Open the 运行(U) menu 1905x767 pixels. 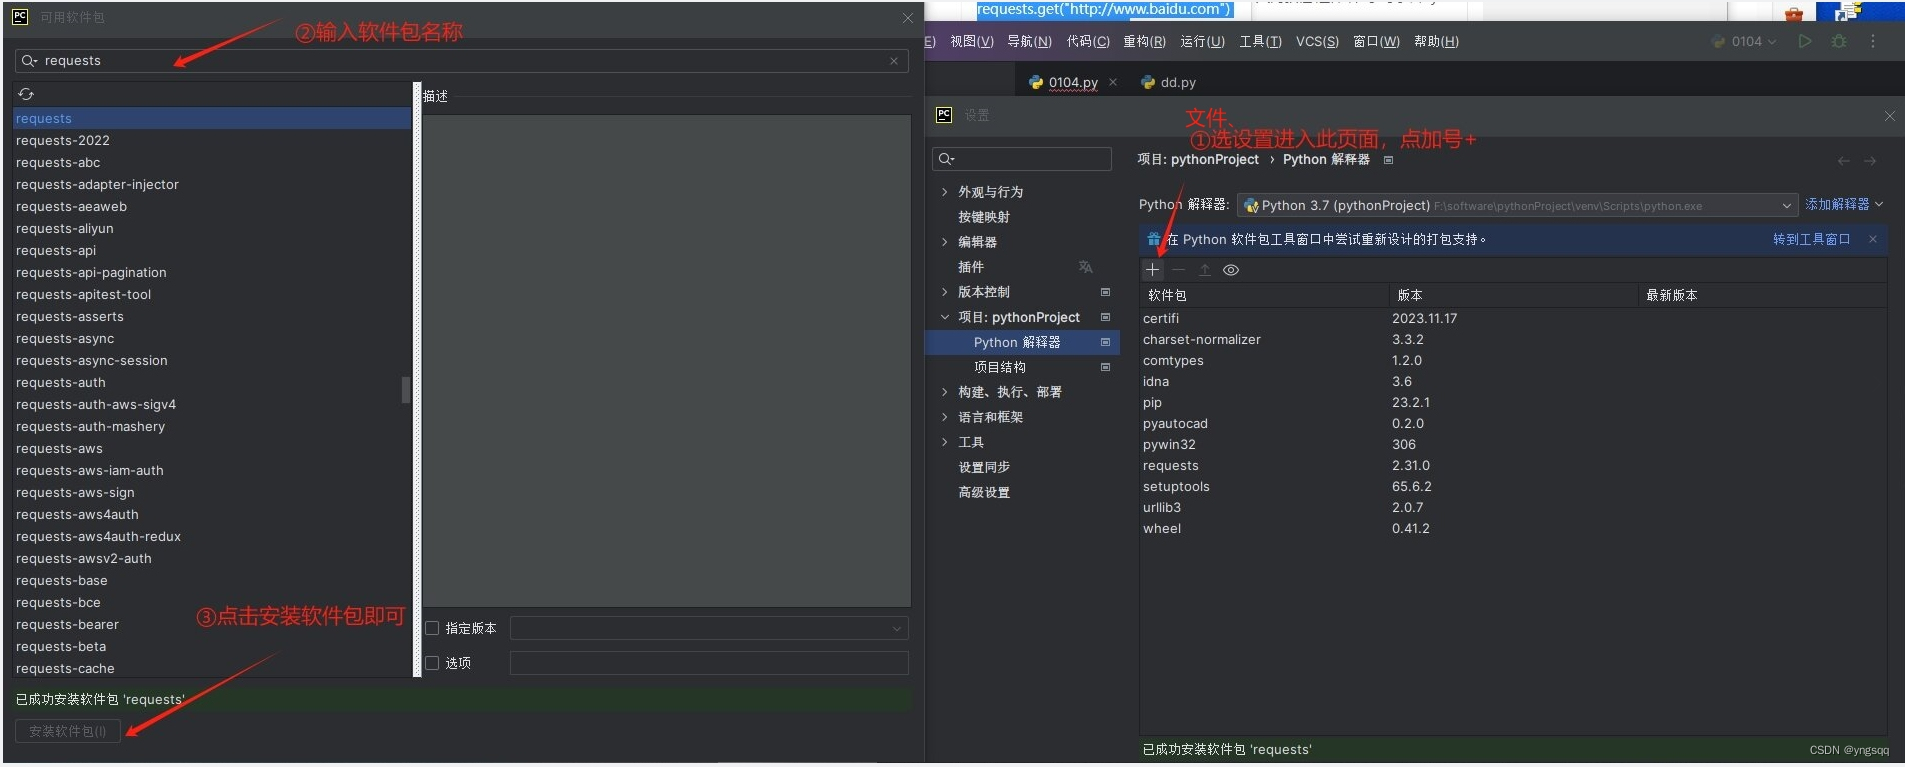coord(1202,41)
